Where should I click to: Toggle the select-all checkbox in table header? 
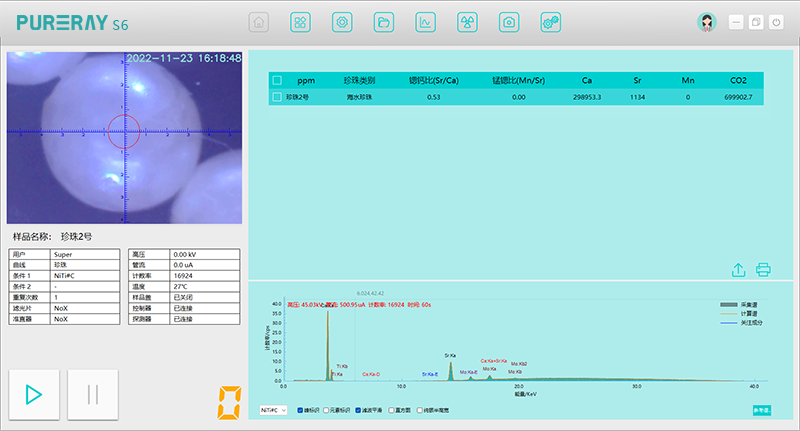pyautogui.click(x=277, y=80)
